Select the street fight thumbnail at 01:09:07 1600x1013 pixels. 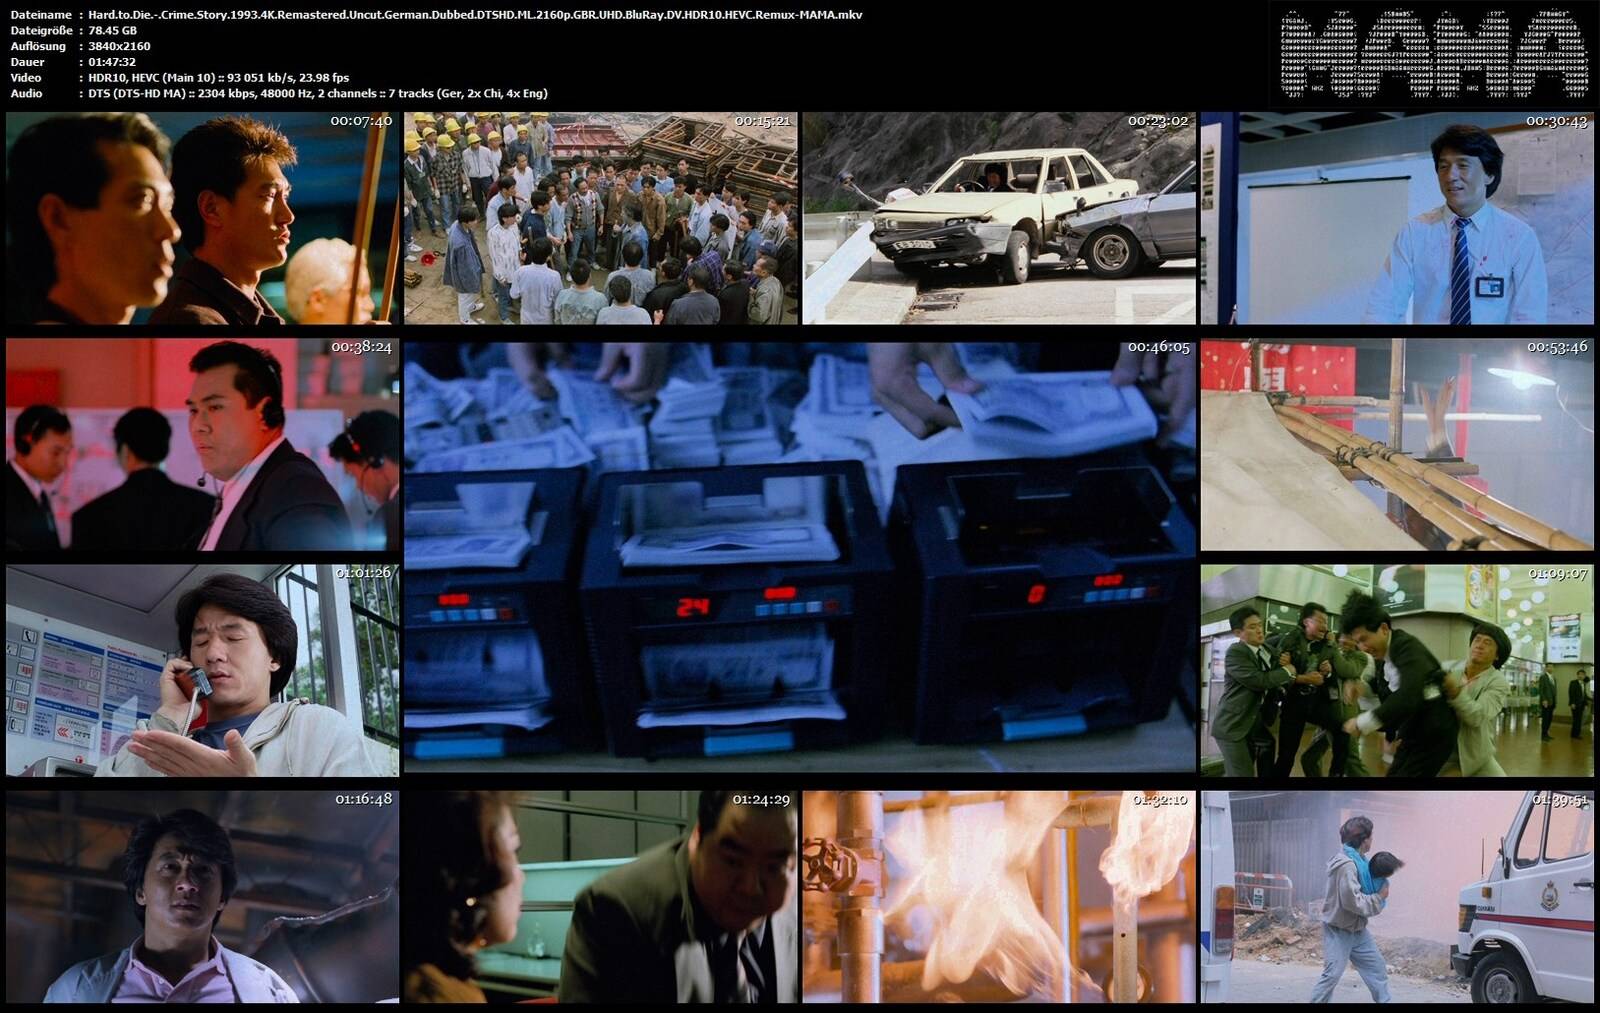[x=1397, y=671]
